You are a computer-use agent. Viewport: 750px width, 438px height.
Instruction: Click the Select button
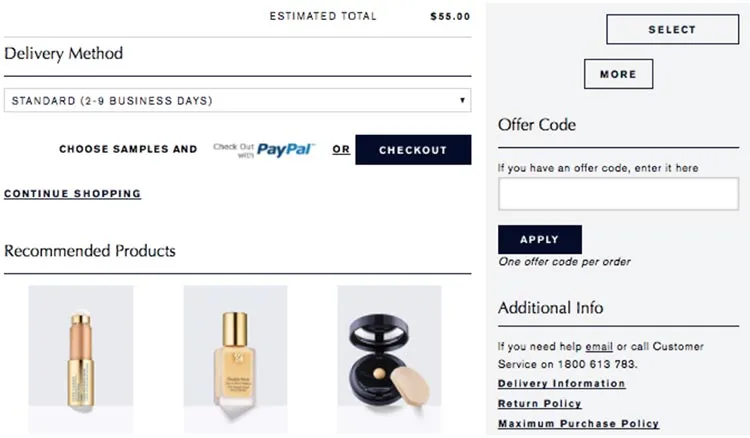pyautogui.click(x=672, y=30)
